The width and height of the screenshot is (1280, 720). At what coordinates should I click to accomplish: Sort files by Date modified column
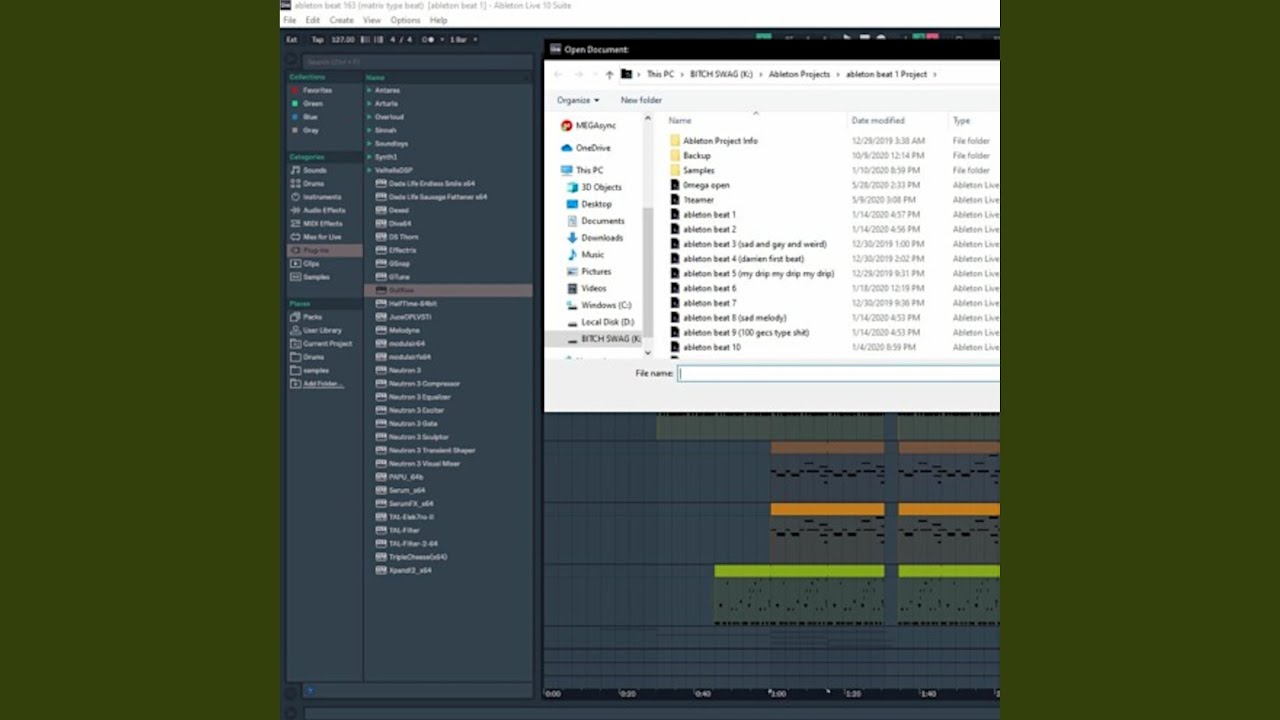pos(878,121)
